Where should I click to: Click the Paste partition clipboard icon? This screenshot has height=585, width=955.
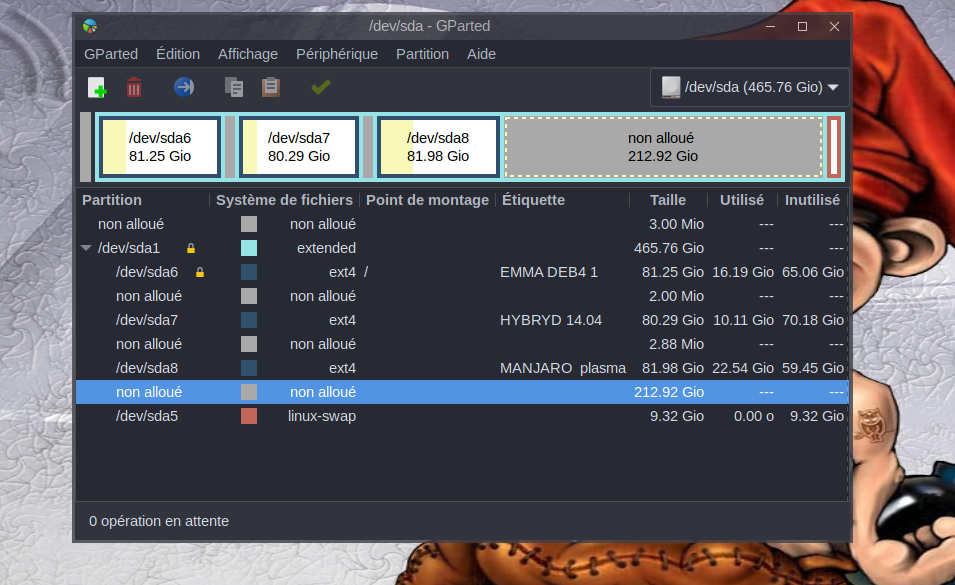pyautogui.click(x=271, y=87)
